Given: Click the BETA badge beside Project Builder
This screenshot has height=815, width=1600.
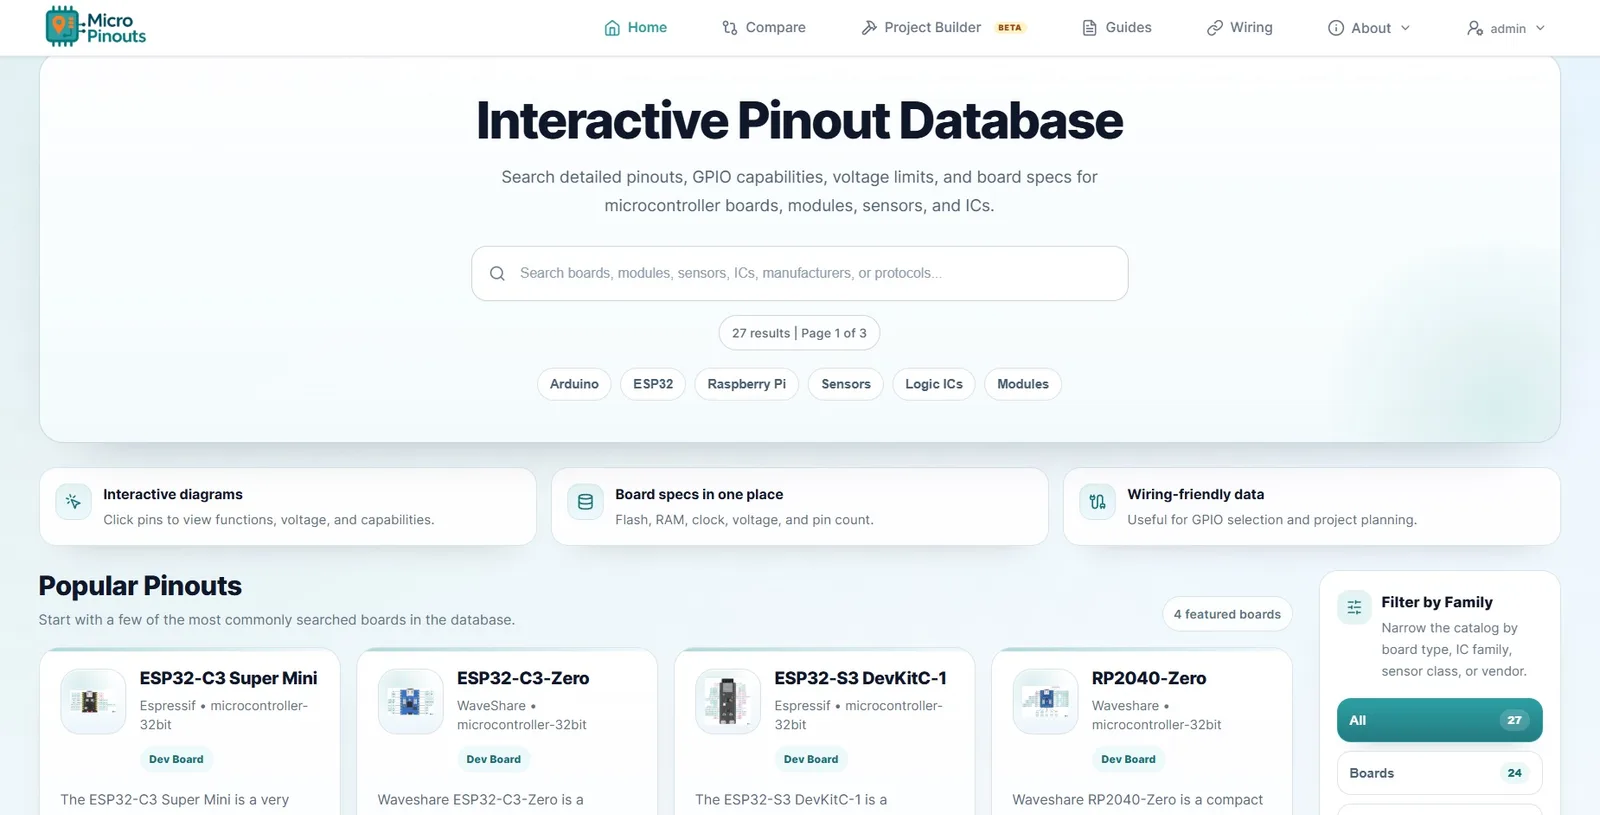Looking at the screenshot, I should click(1010, 28).
